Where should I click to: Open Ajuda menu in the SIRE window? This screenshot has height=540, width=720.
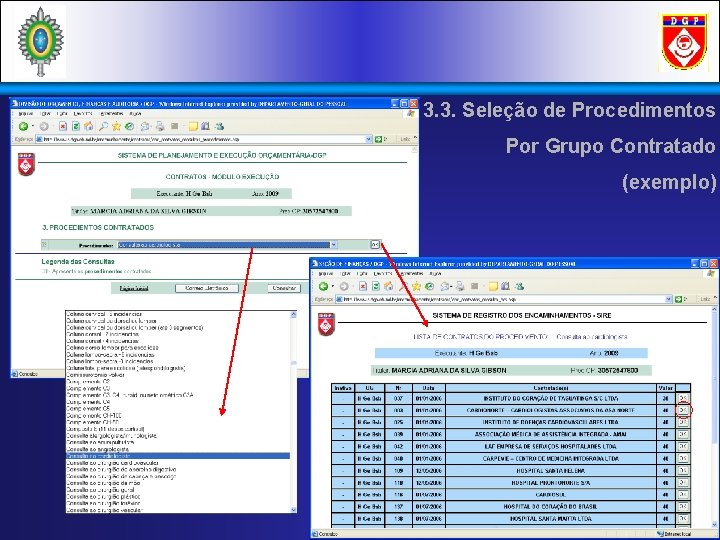(435, 274)
